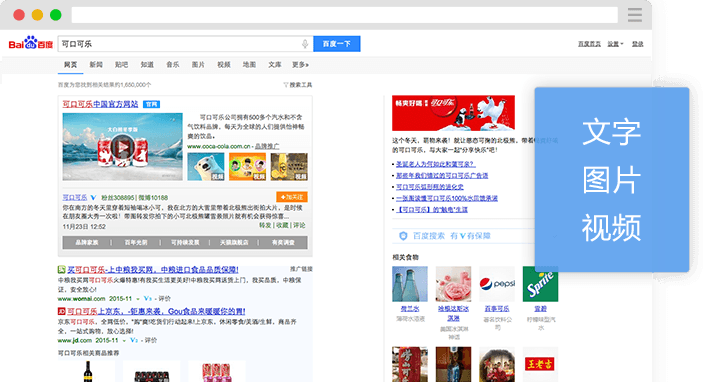The height and width of the screenshot is (382, 705).
Task: Open the 可口可乐中国官方网站 result title
Action: 100,104
